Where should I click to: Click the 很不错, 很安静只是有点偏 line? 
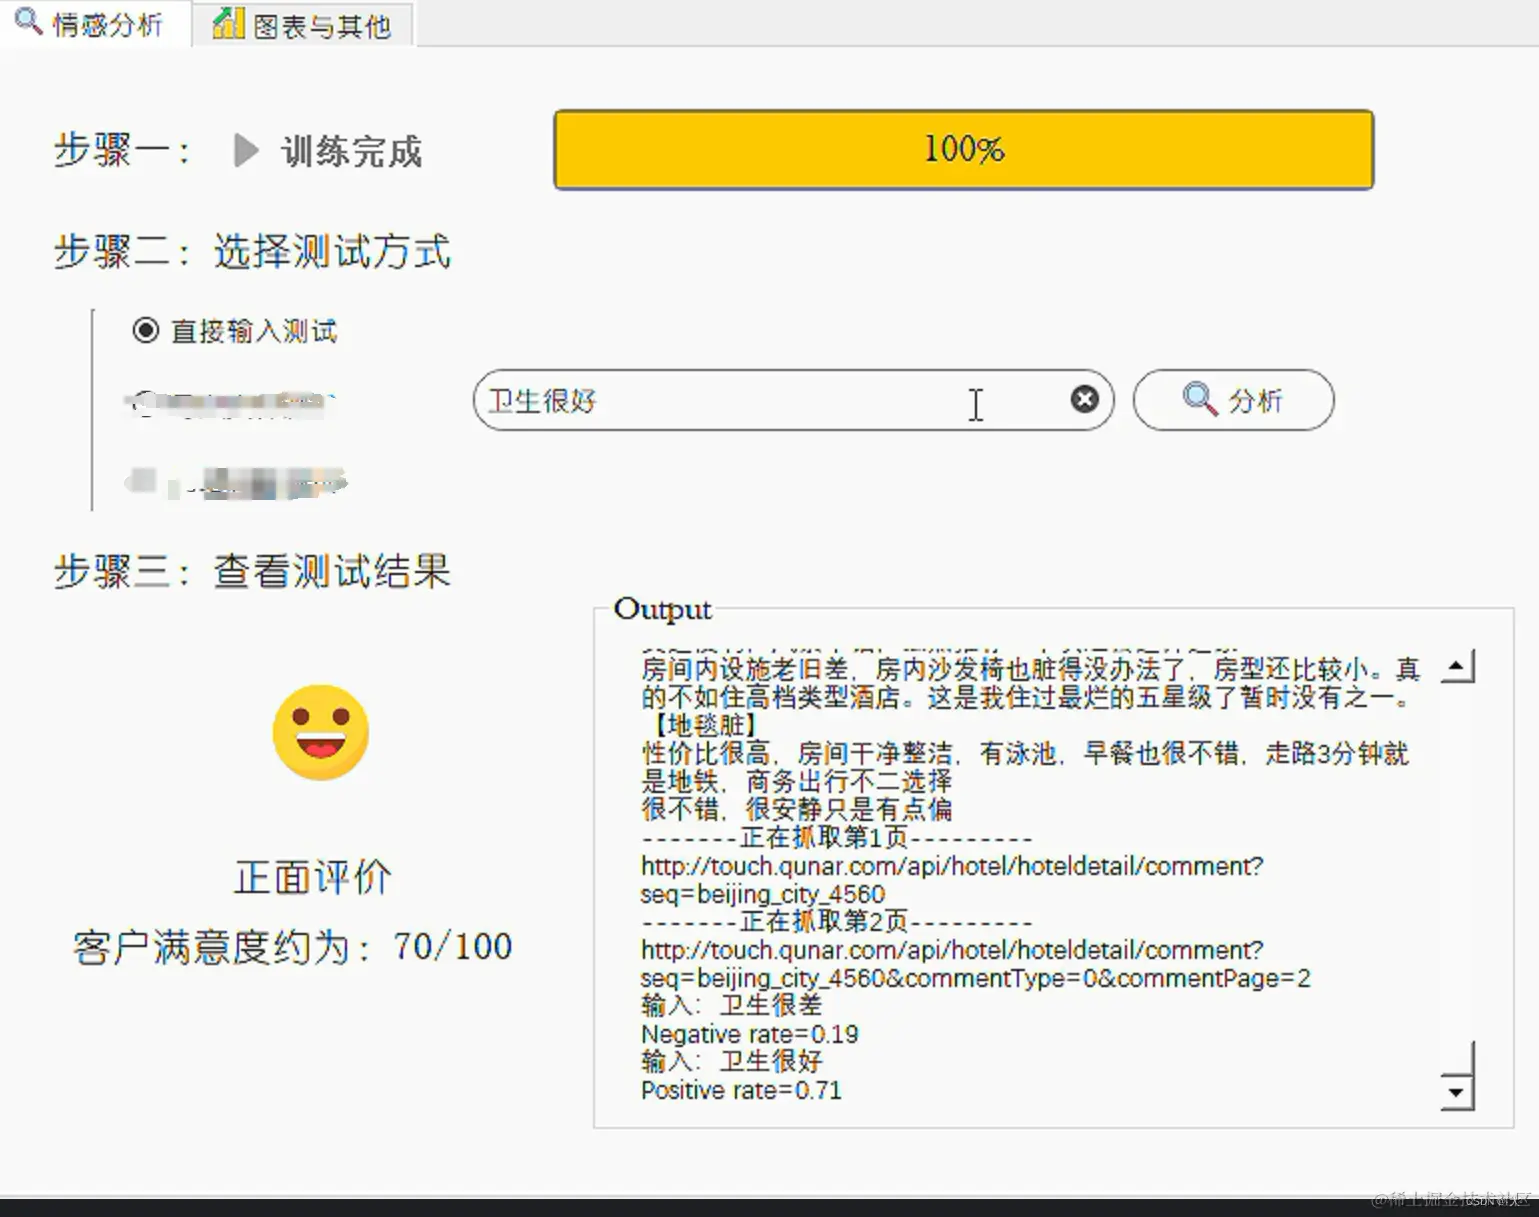(x=797, y=809)
